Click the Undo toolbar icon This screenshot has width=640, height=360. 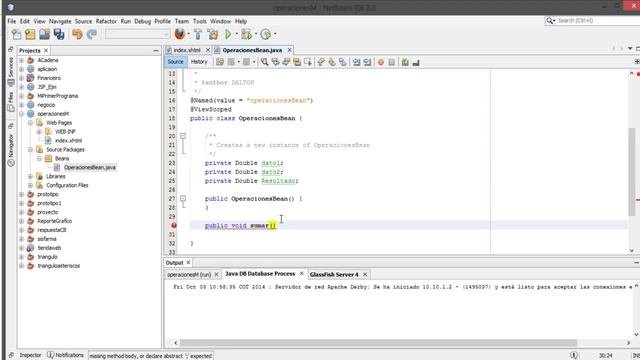(77, 34)
